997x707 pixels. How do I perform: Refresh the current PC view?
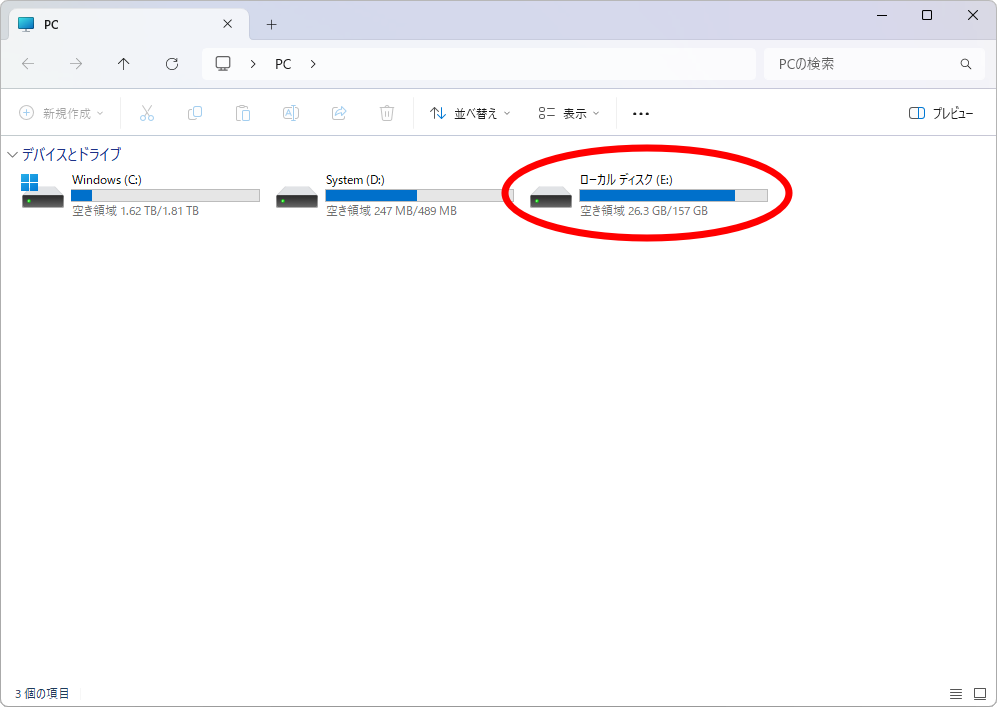coord(172,64)
